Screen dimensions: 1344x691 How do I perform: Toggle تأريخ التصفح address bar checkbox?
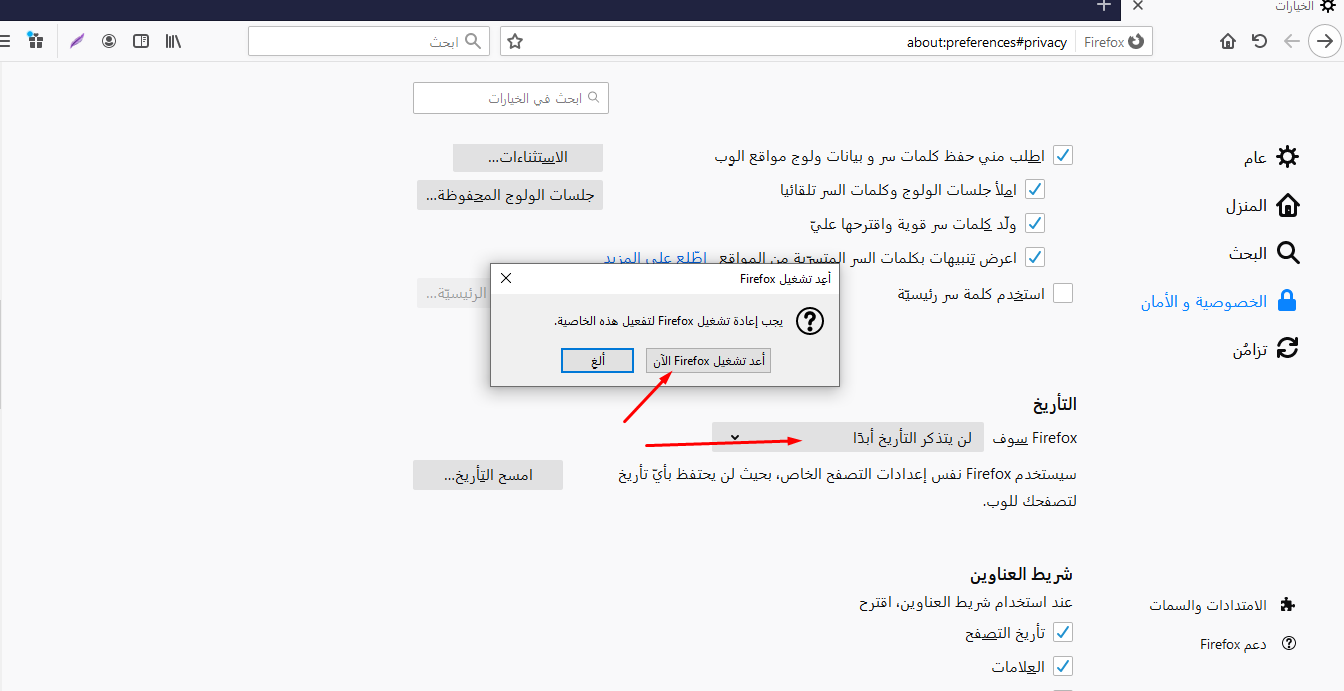[1063, 632]
